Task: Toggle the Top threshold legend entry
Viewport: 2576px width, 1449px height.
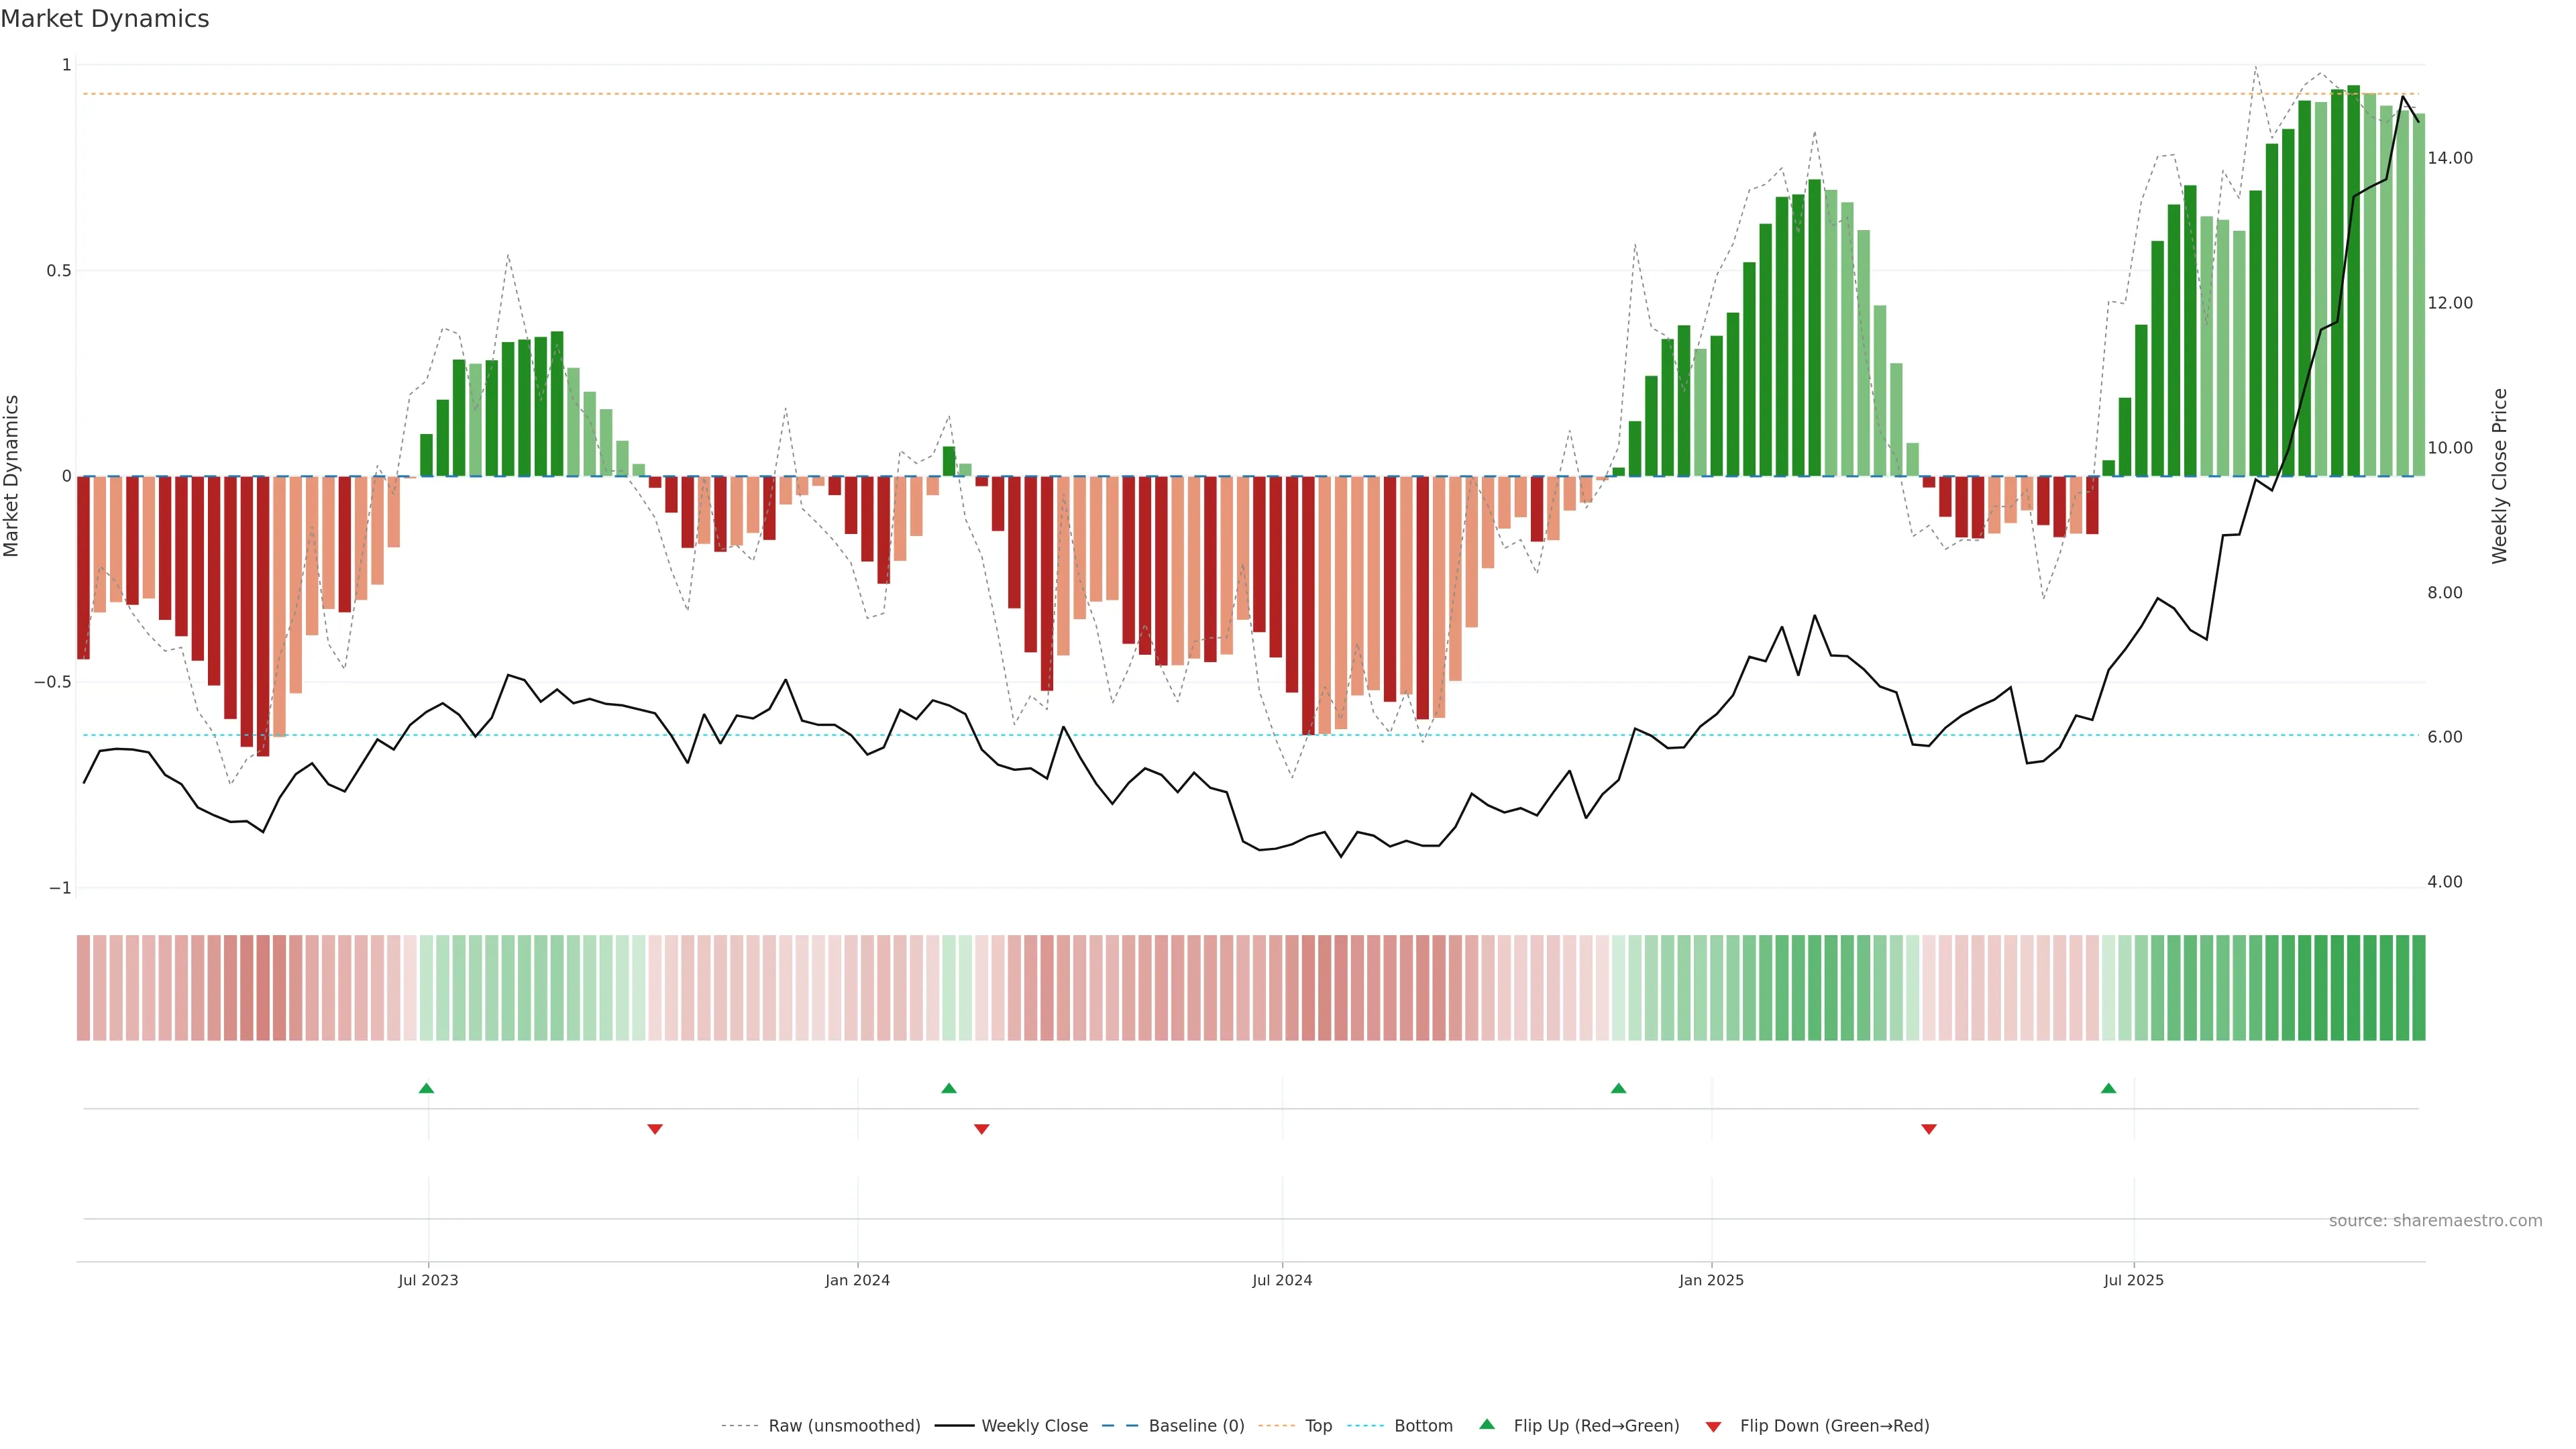Action: (x=1318, y=1426)
